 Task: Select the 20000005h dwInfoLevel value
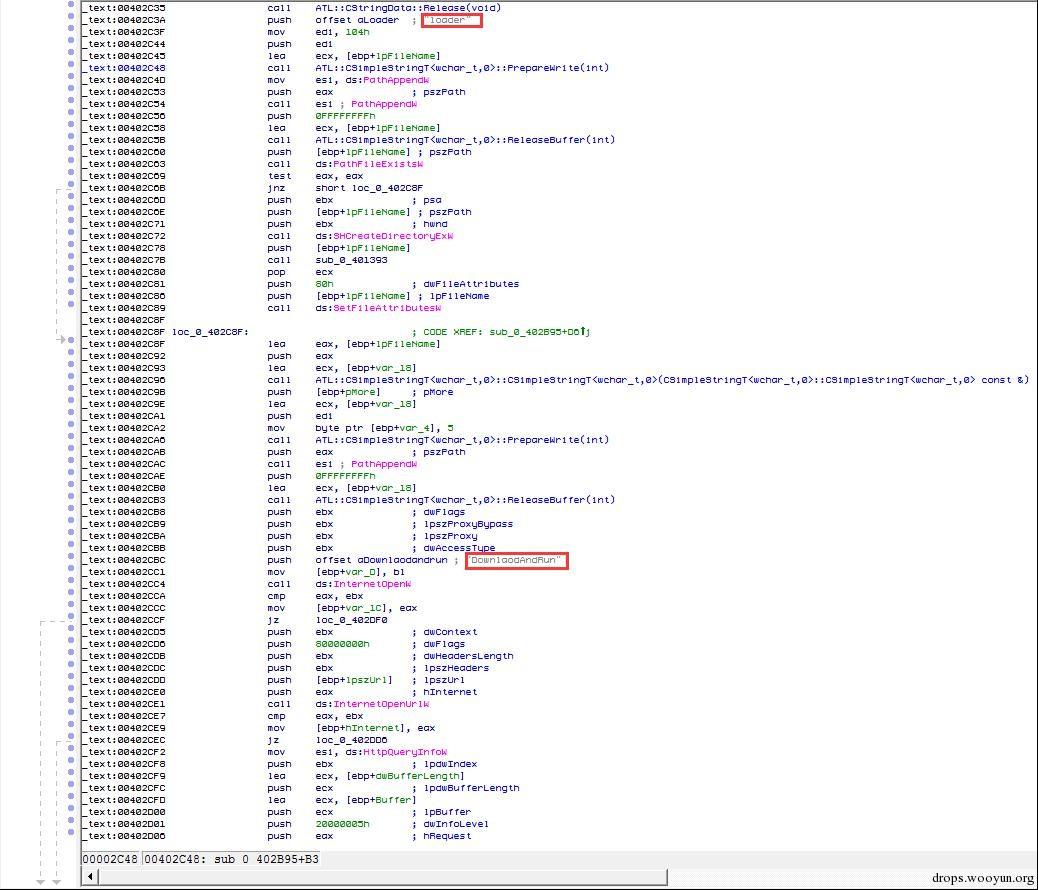click(x=342, y=824)
